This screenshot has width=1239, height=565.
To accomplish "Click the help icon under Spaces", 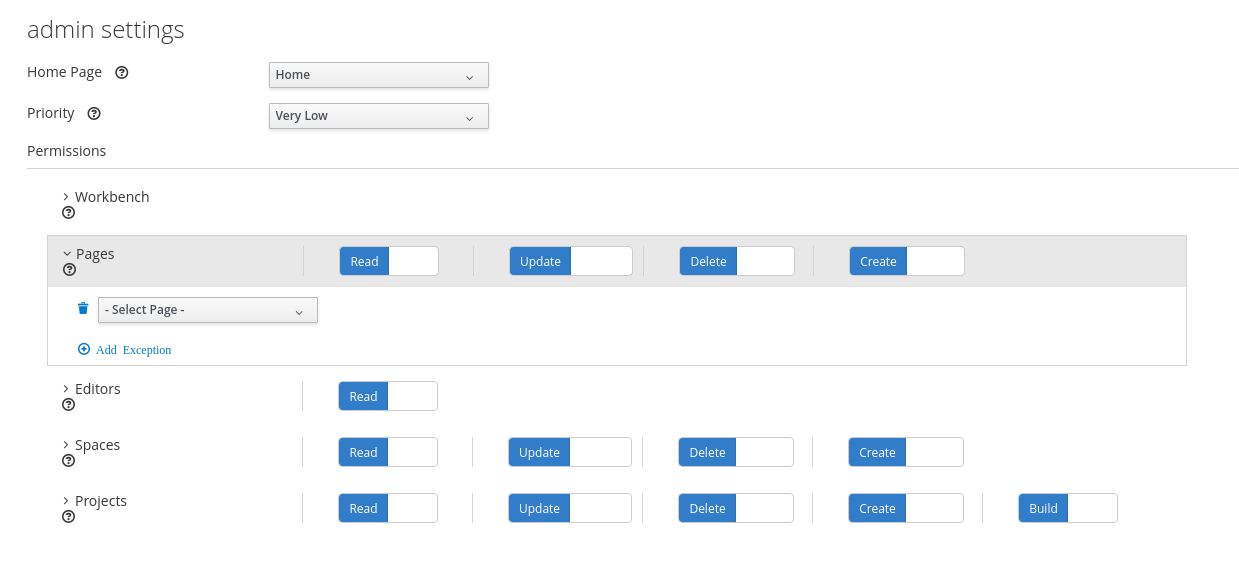I will [x=68, y=461].
